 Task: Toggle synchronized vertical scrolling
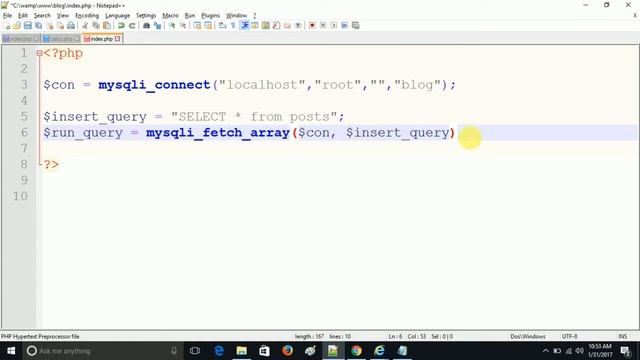point(197,26)
